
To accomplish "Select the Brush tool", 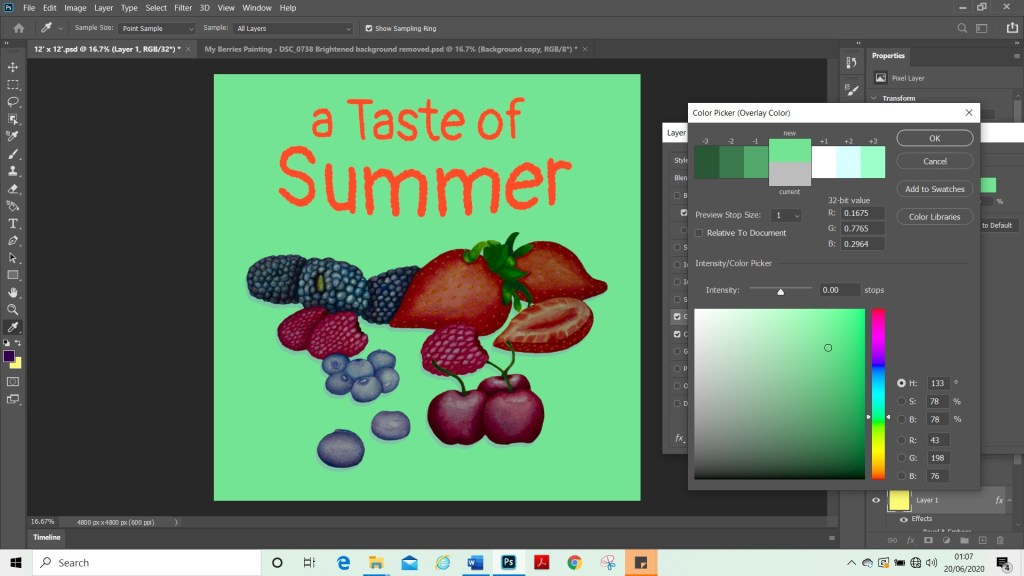I will 12,154.
